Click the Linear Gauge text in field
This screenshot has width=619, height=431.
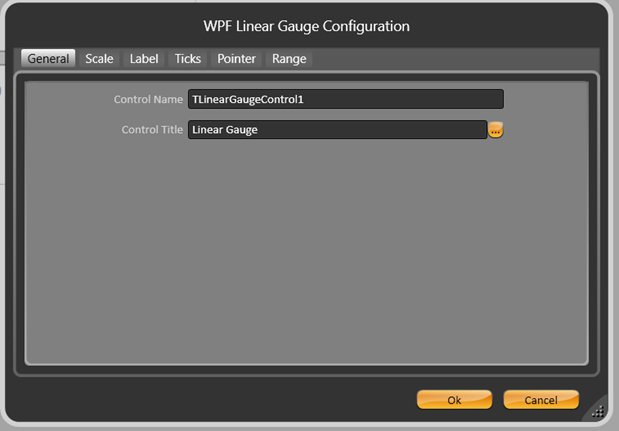click(225, 130)
